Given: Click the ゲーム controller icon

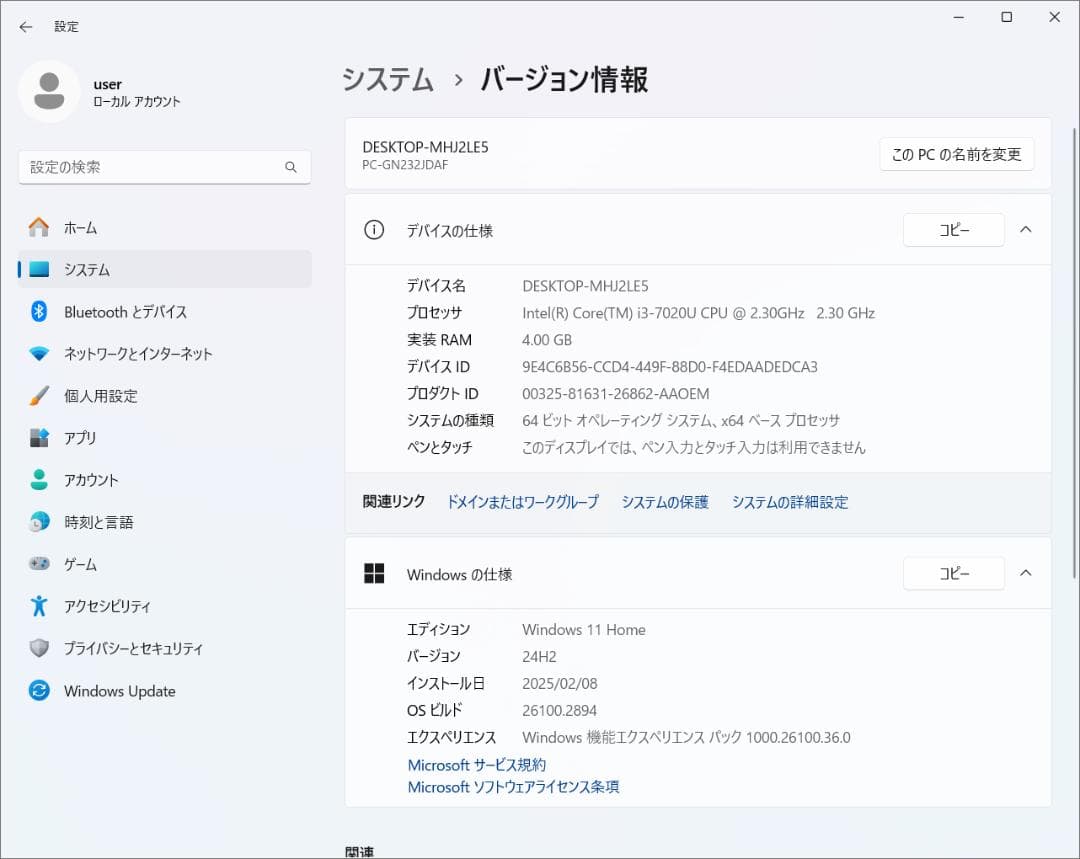Looking at the screenshot, I should pos(39,564).
